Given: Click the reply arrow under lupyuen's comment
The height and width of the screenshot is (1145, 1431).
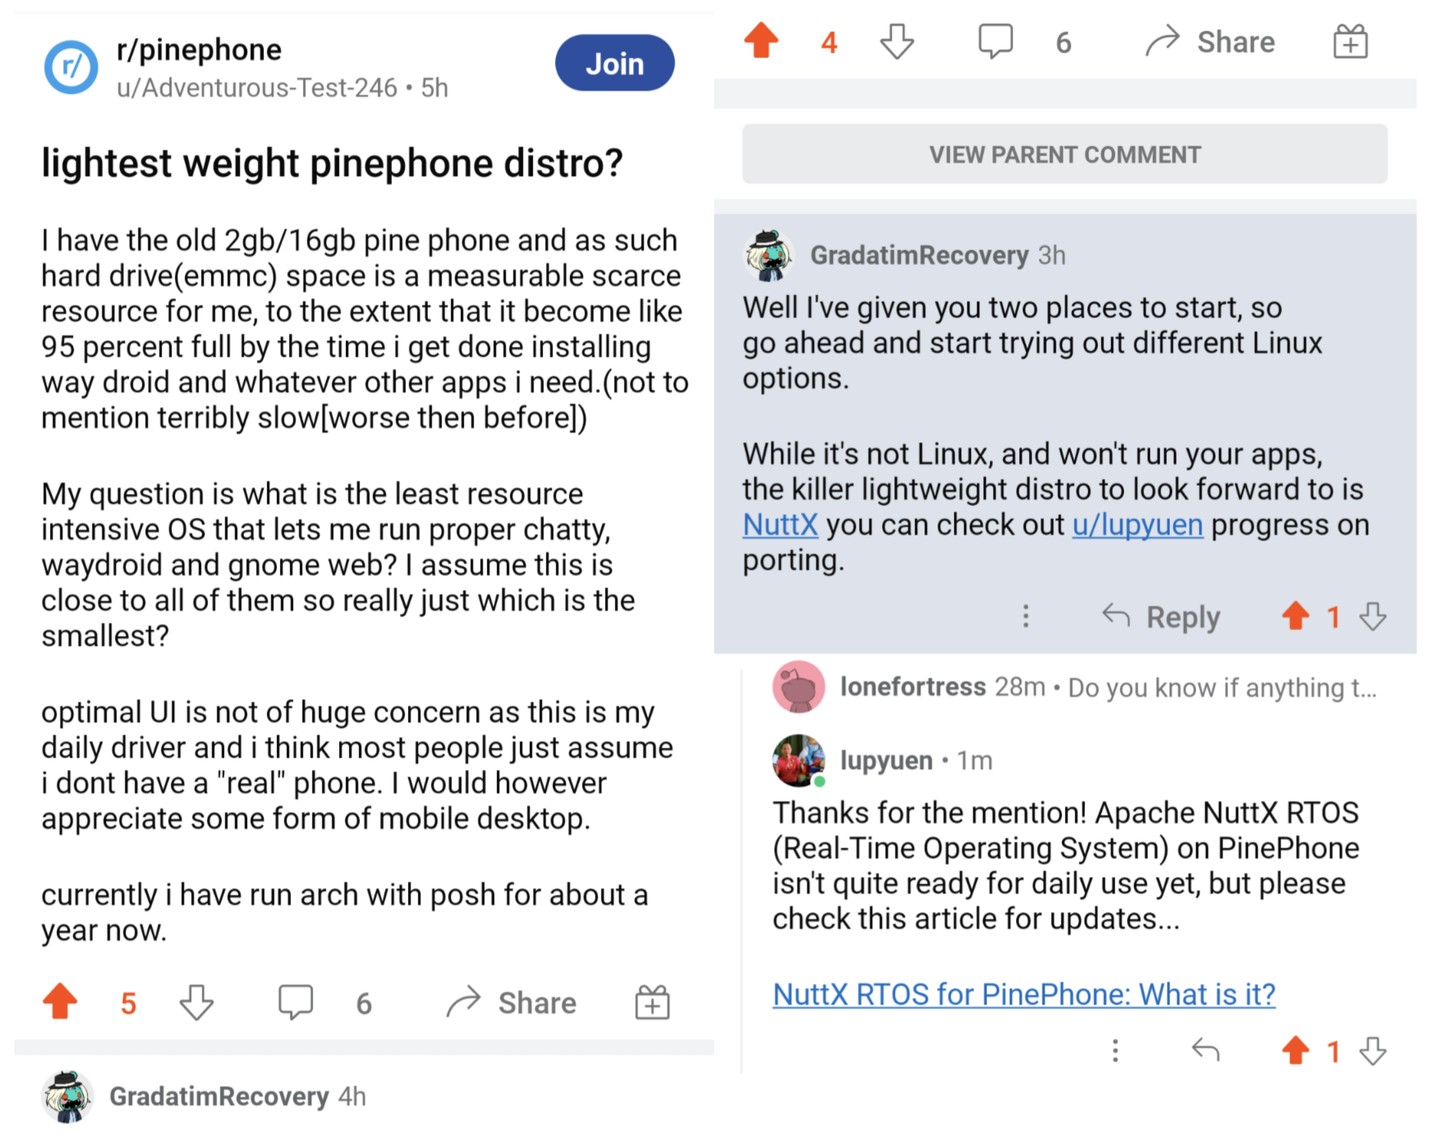Looking at the screenshot, I should [1206, 1050].
